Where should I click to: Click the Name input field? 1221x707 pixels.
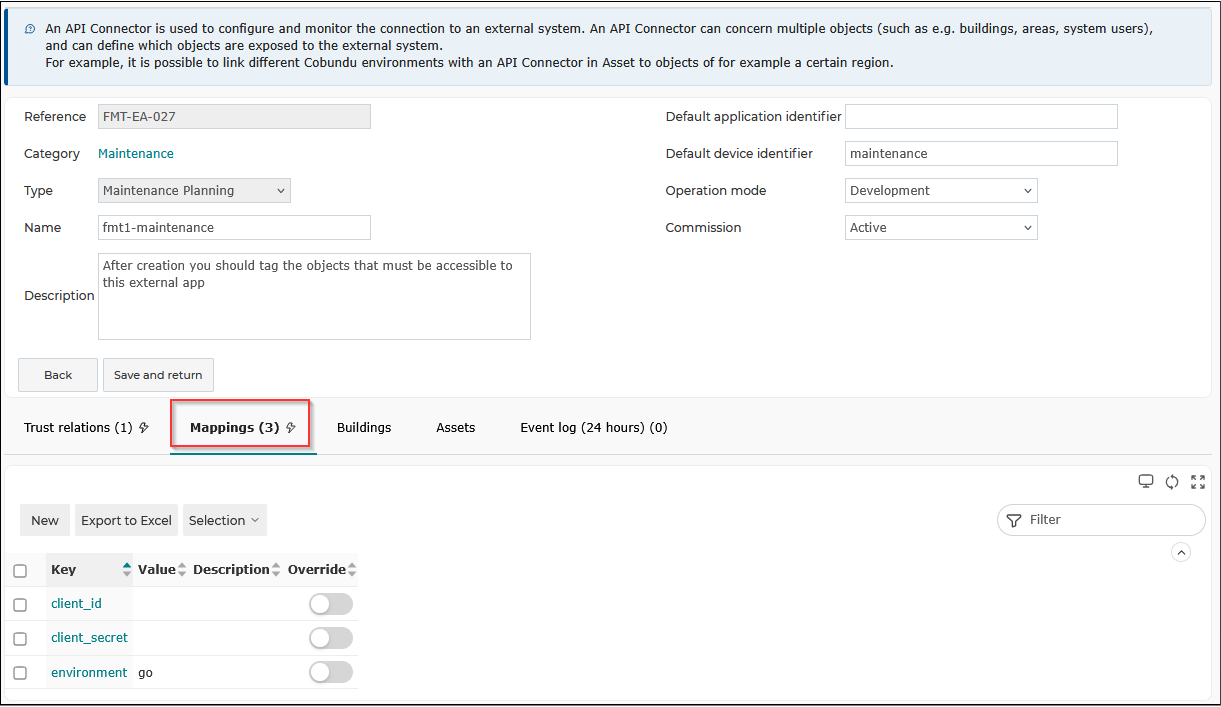coord(234,228)
